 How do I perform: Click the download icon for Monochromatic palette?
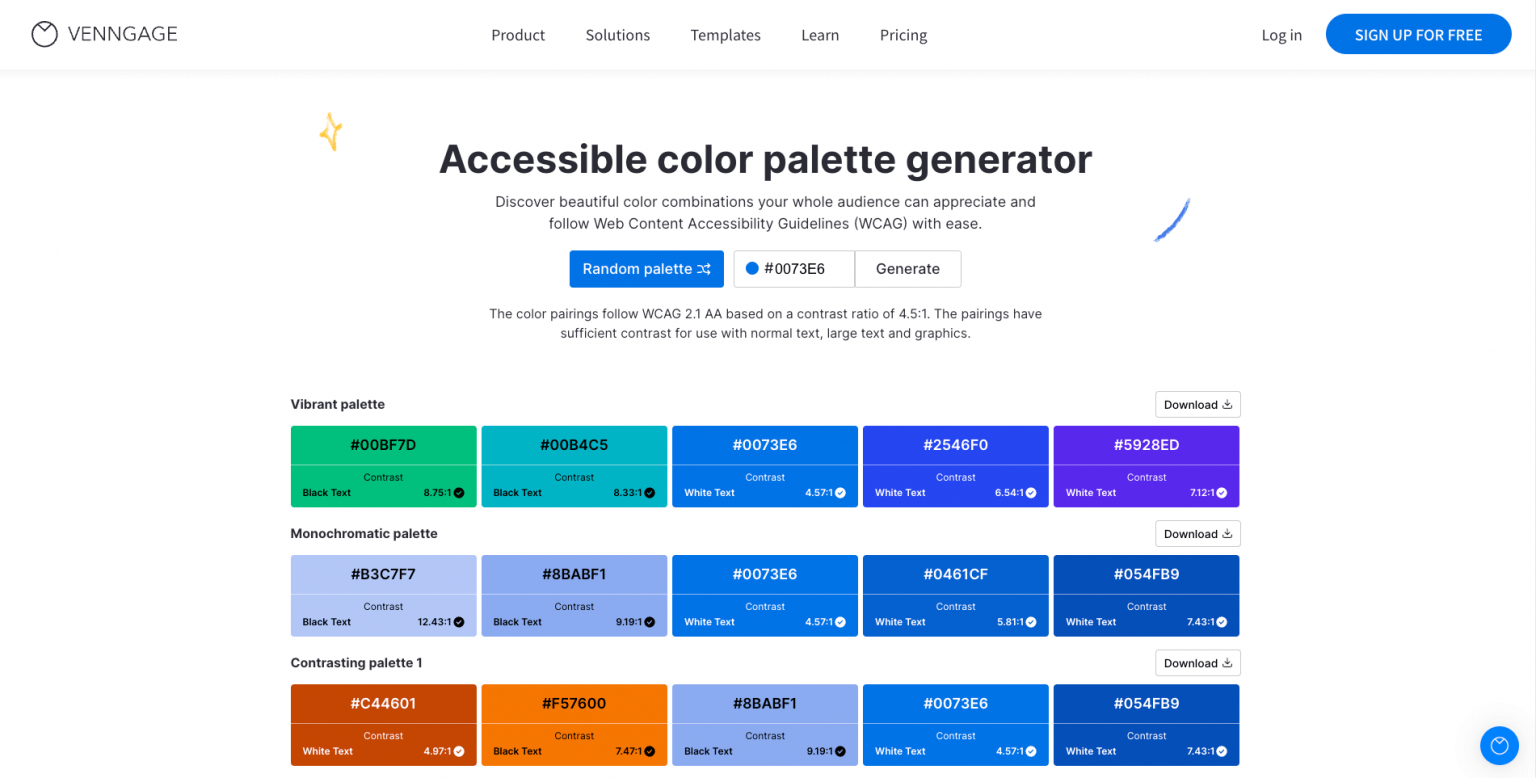(x=1226, y=533)
